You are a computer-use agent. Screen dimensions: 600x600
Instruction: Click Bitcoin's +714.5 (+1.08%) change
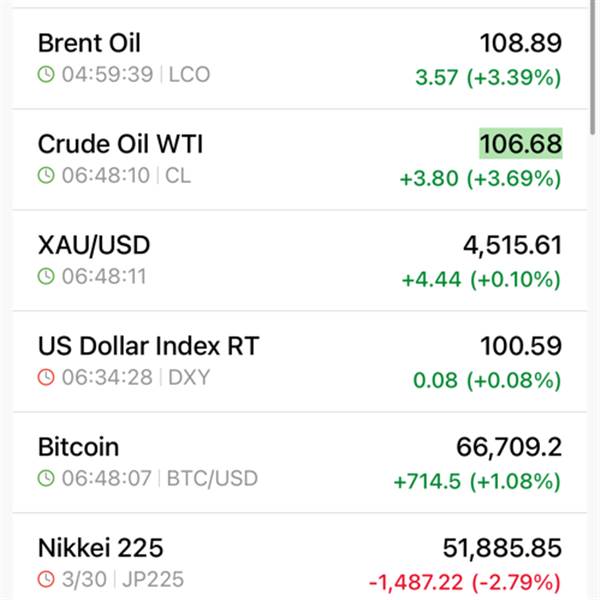(477, 481)
